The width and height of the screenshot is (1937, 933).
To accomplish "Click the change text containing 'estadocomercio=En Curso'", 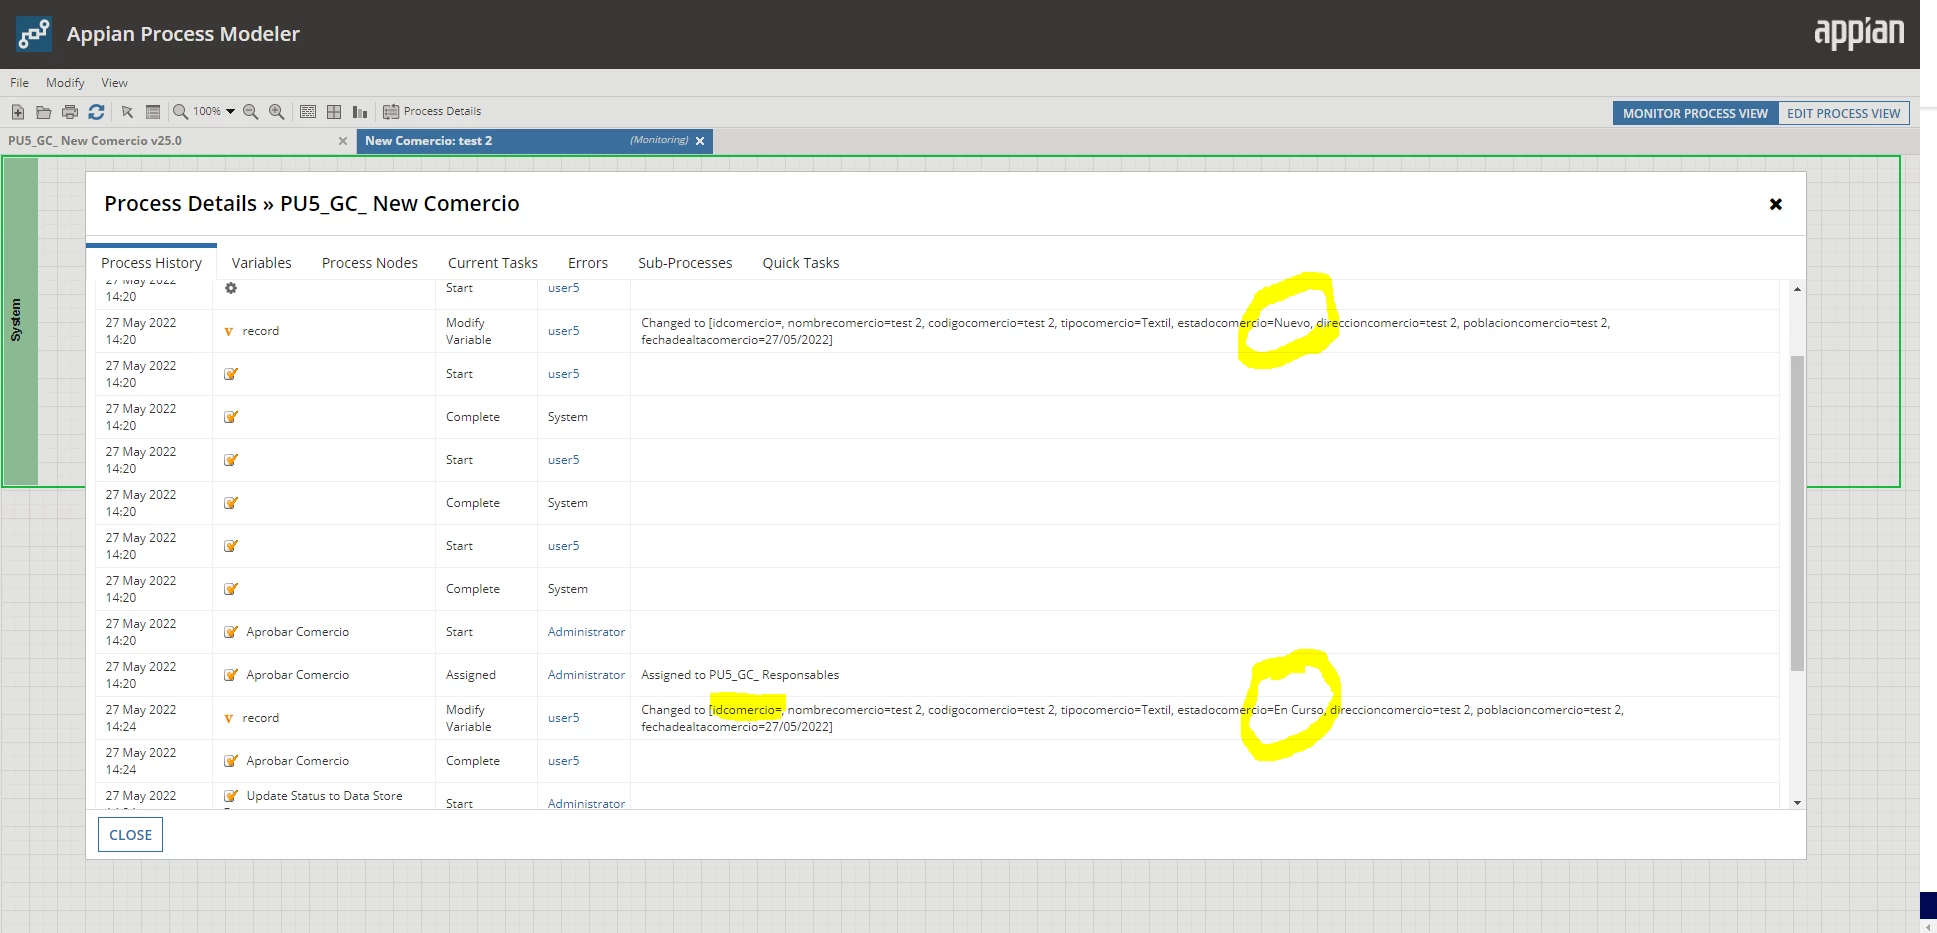I will coord(1132,718).
